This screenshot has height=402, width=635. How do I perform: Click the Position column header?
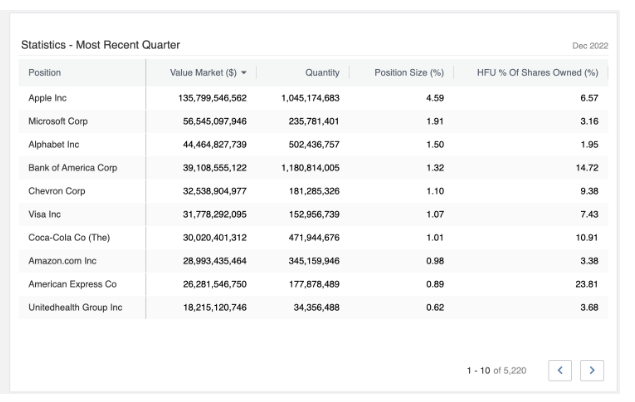click(x=45, y=73)
